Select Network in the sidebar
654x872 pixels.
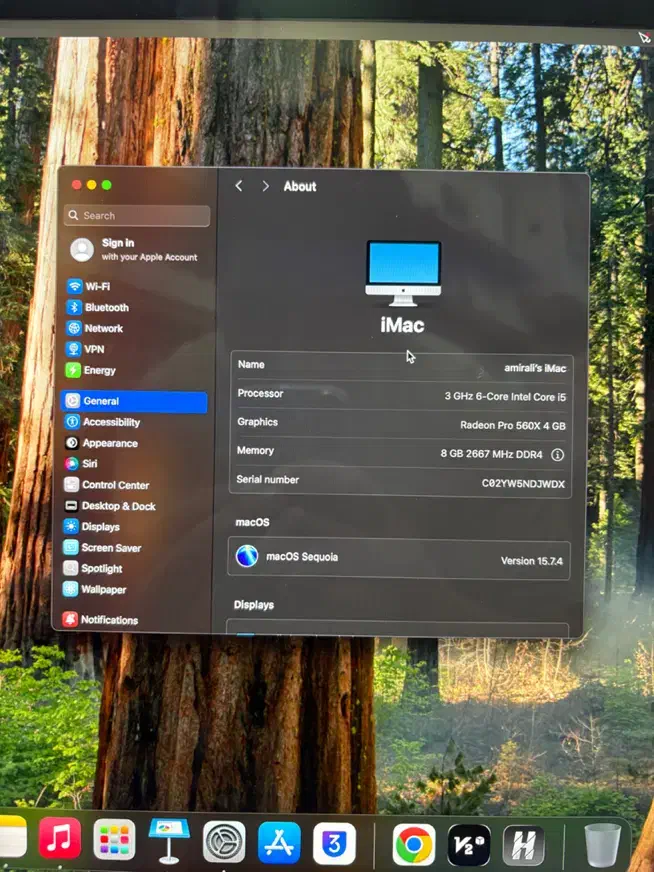tap(95, 328)
